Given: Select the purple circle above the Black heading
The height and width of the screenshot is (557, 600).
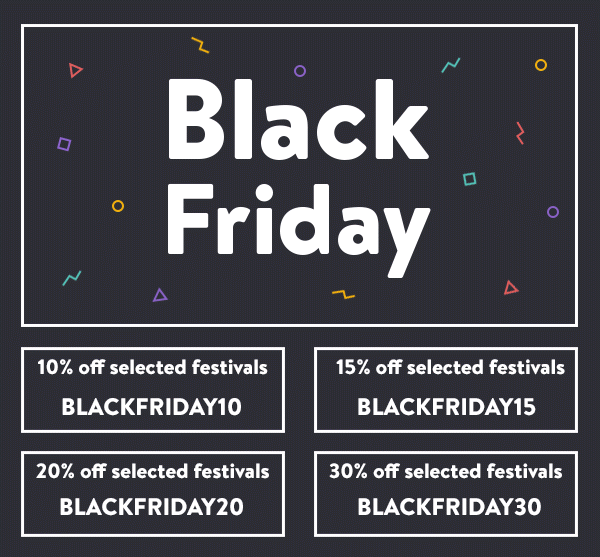Looking at the screenshot, I should pos(299,71).
